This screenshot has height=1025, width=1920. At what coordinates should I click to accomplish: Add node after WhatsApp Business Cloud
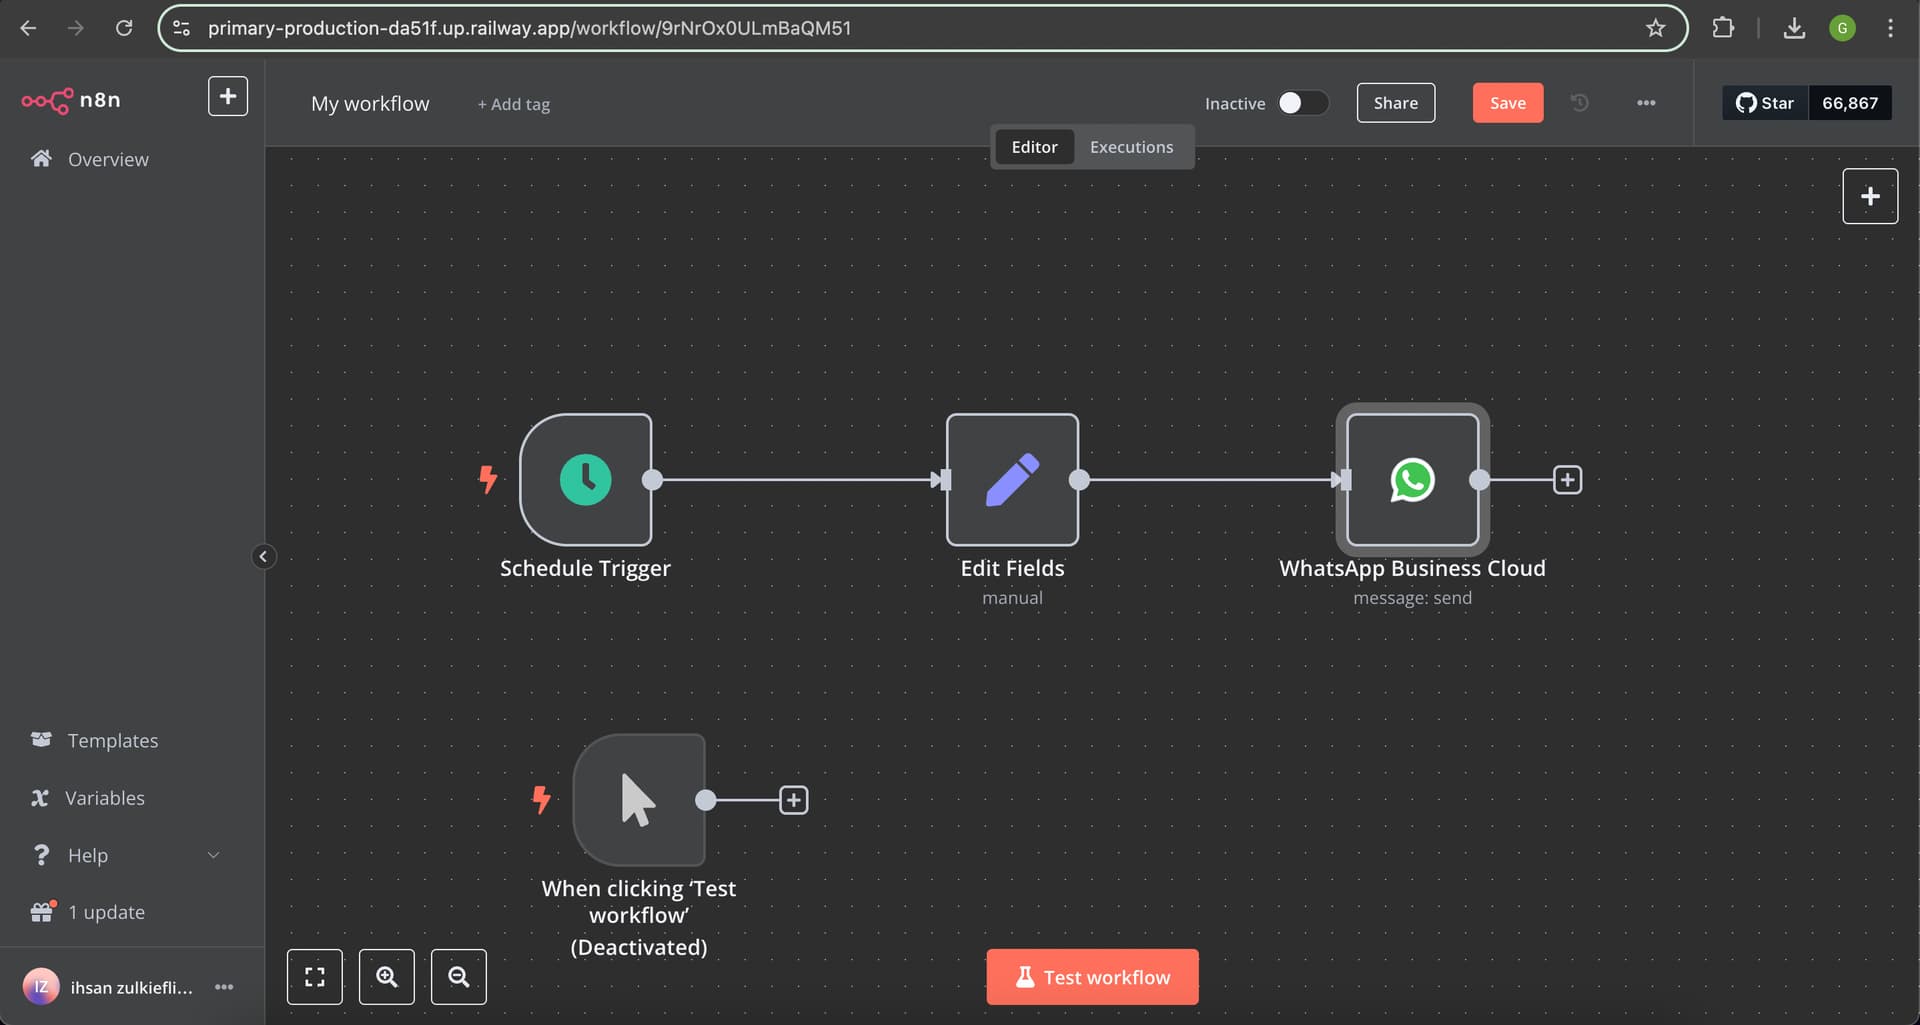[1567, 480]
